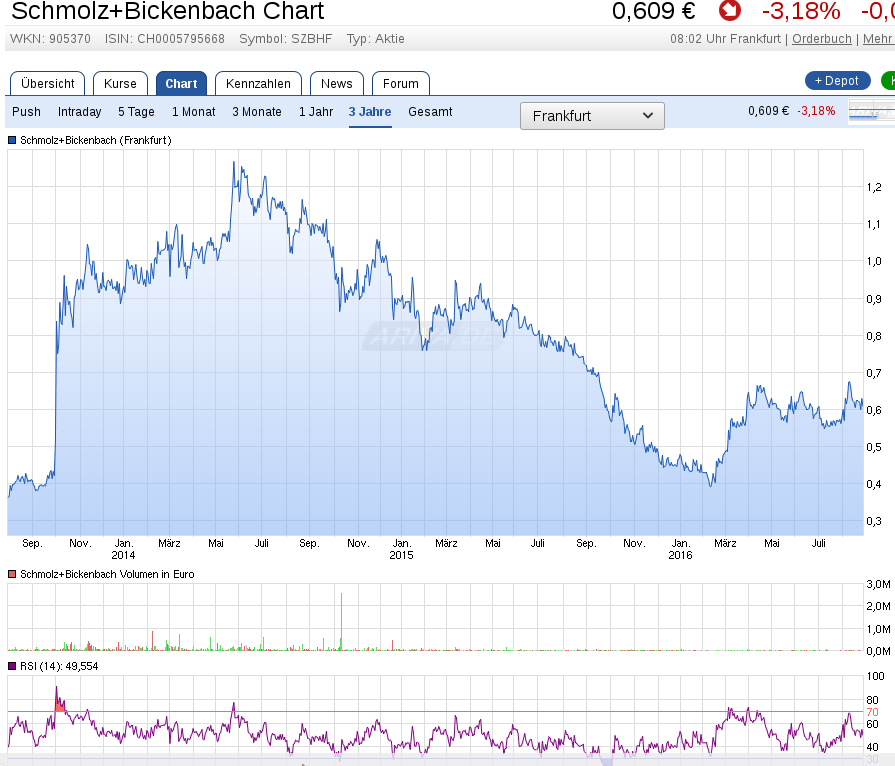Click the red volume legend square

coord(13,574)
